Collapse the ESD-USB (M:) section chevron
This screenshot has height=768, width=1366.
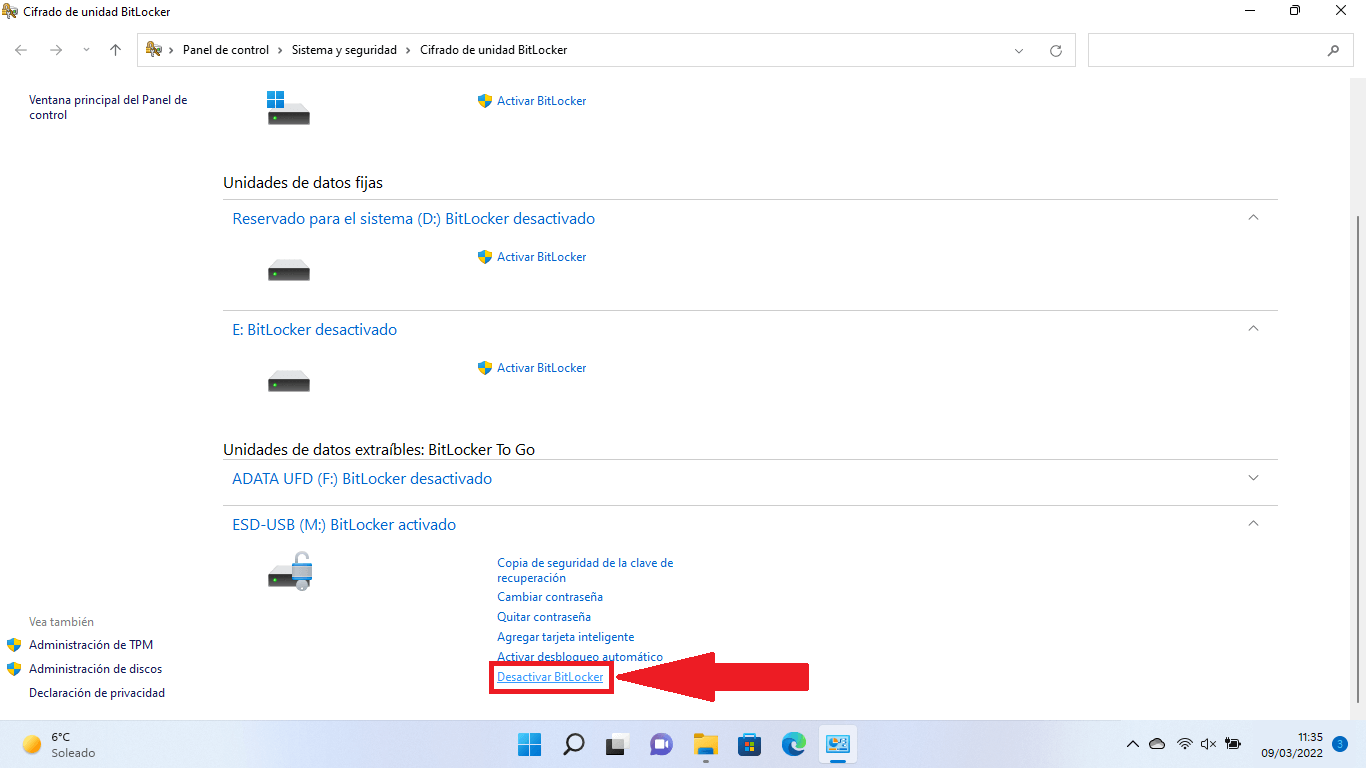(1253, 523)
